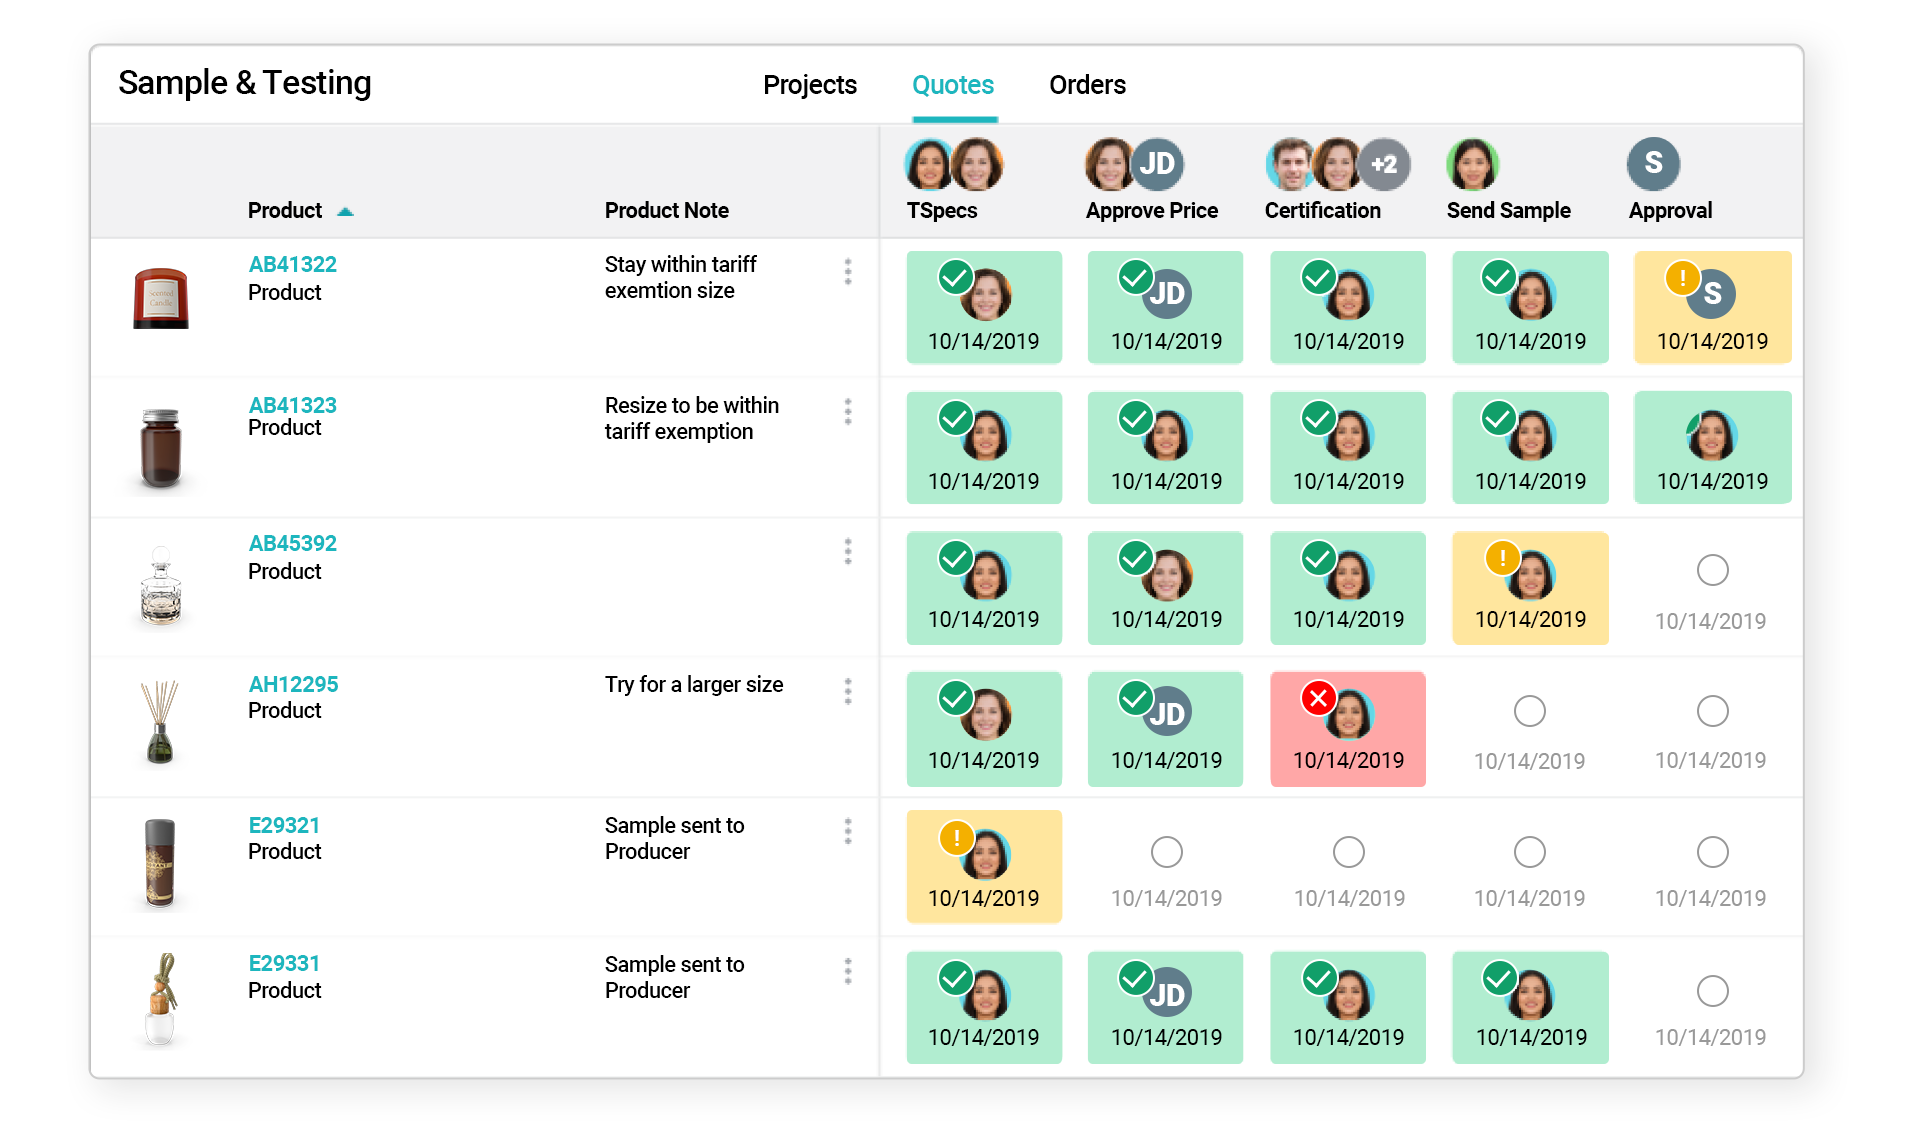Screen dimensions: 1920x1138
Task: Toggle the empty circle for AB45392 Approval stage
Action: tap(1713, 569)
